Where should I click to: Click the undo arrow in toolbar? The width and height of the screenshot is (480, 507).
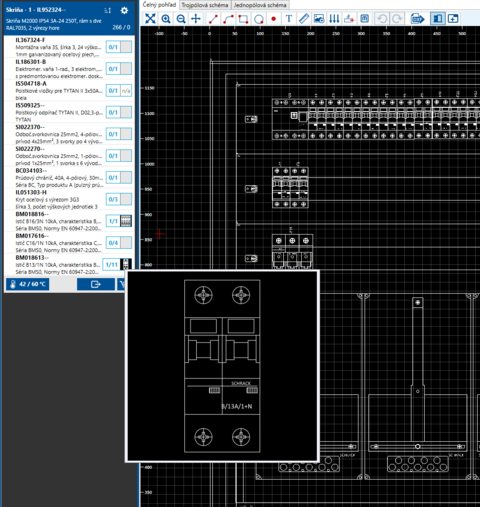point(382,19)
